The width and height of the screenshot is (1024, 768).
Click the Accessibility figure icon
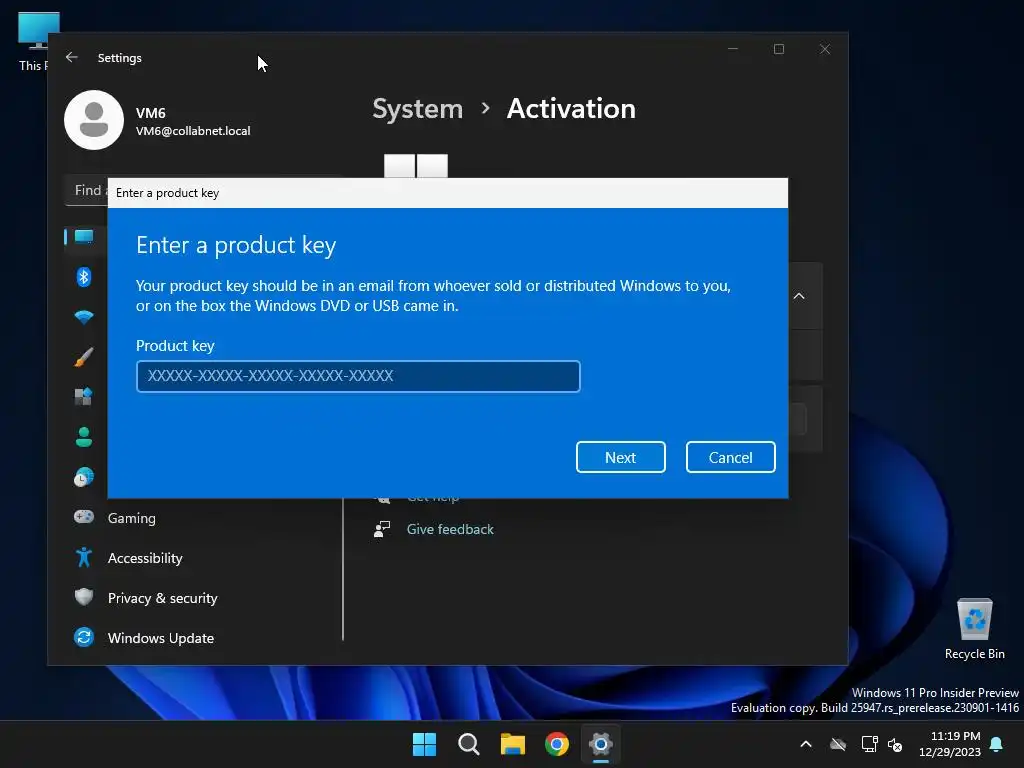[x=84, y=557]
